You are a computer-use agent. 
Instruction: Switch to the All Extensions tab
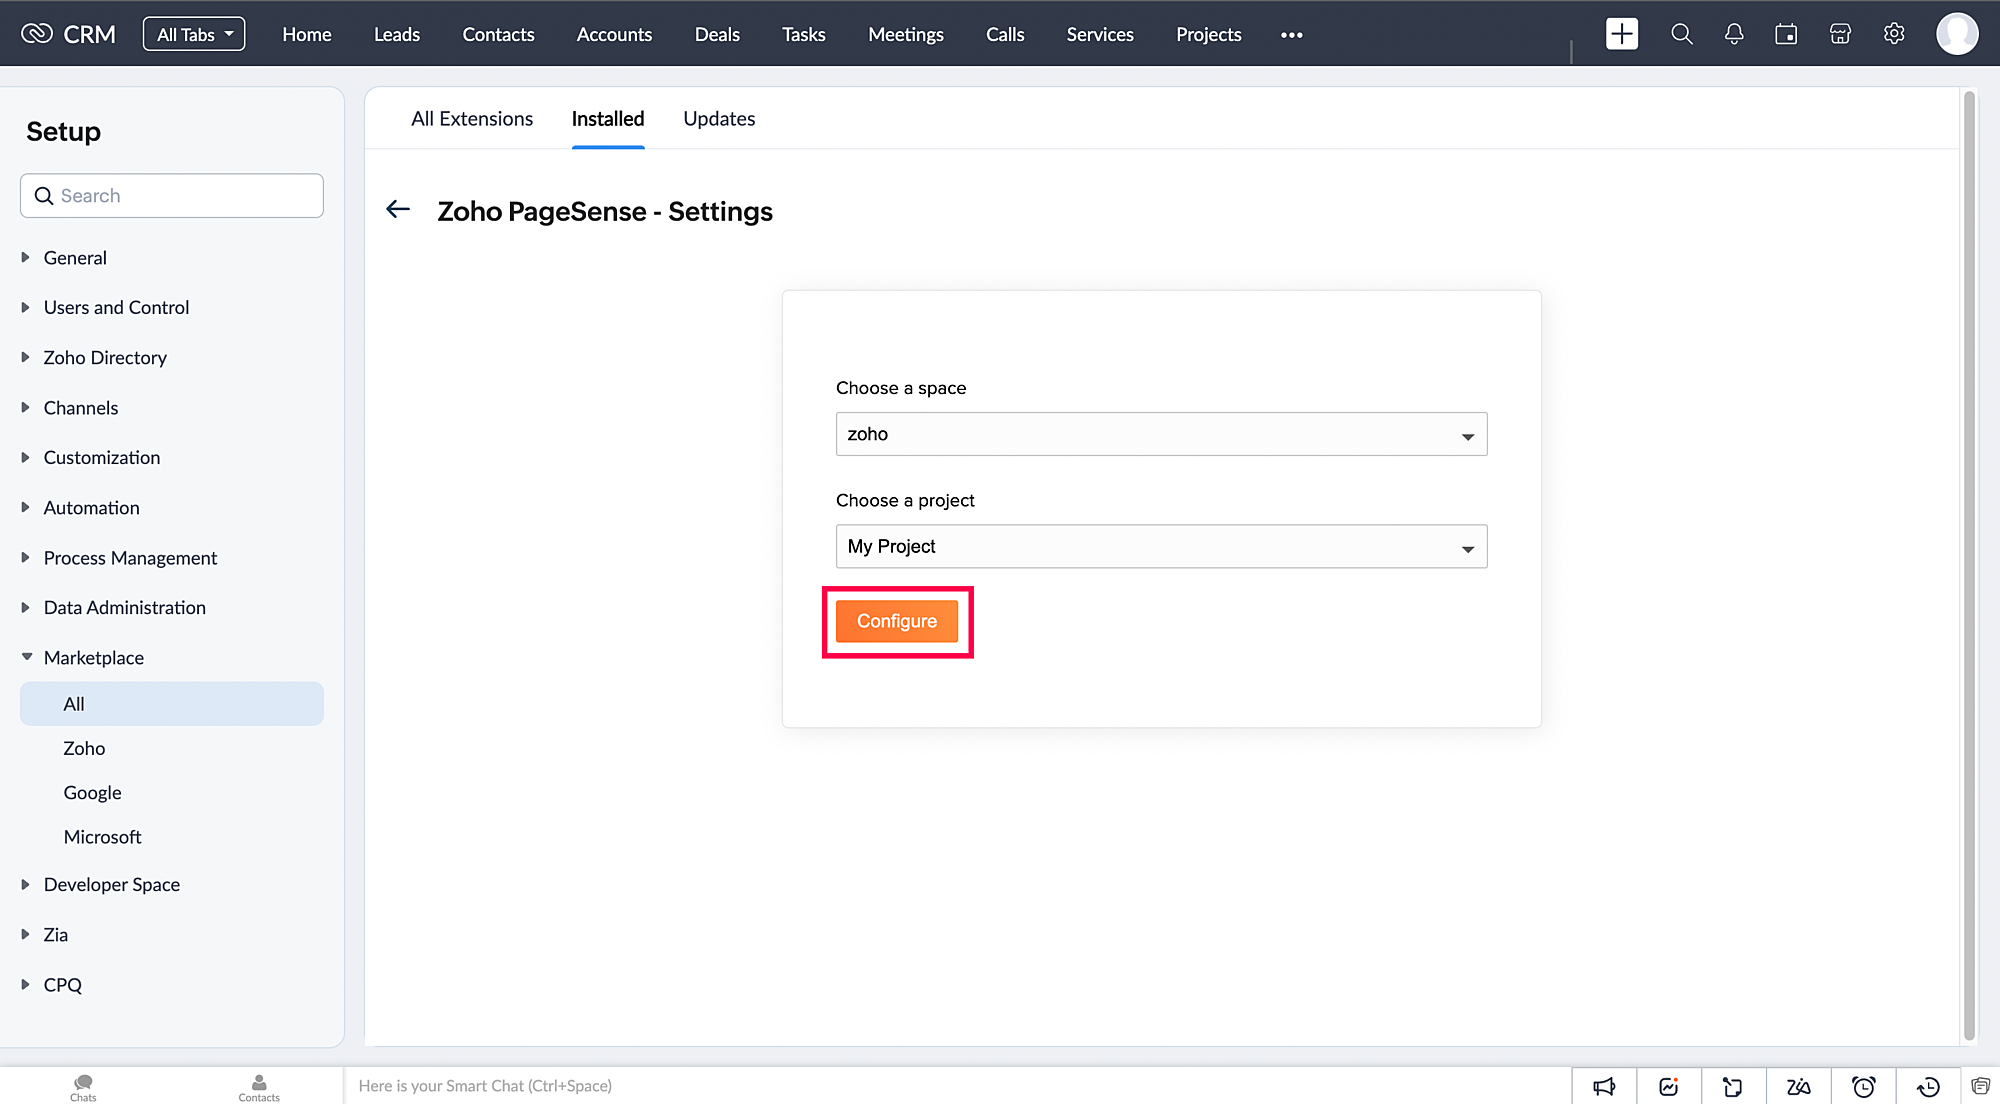point(472,119)
